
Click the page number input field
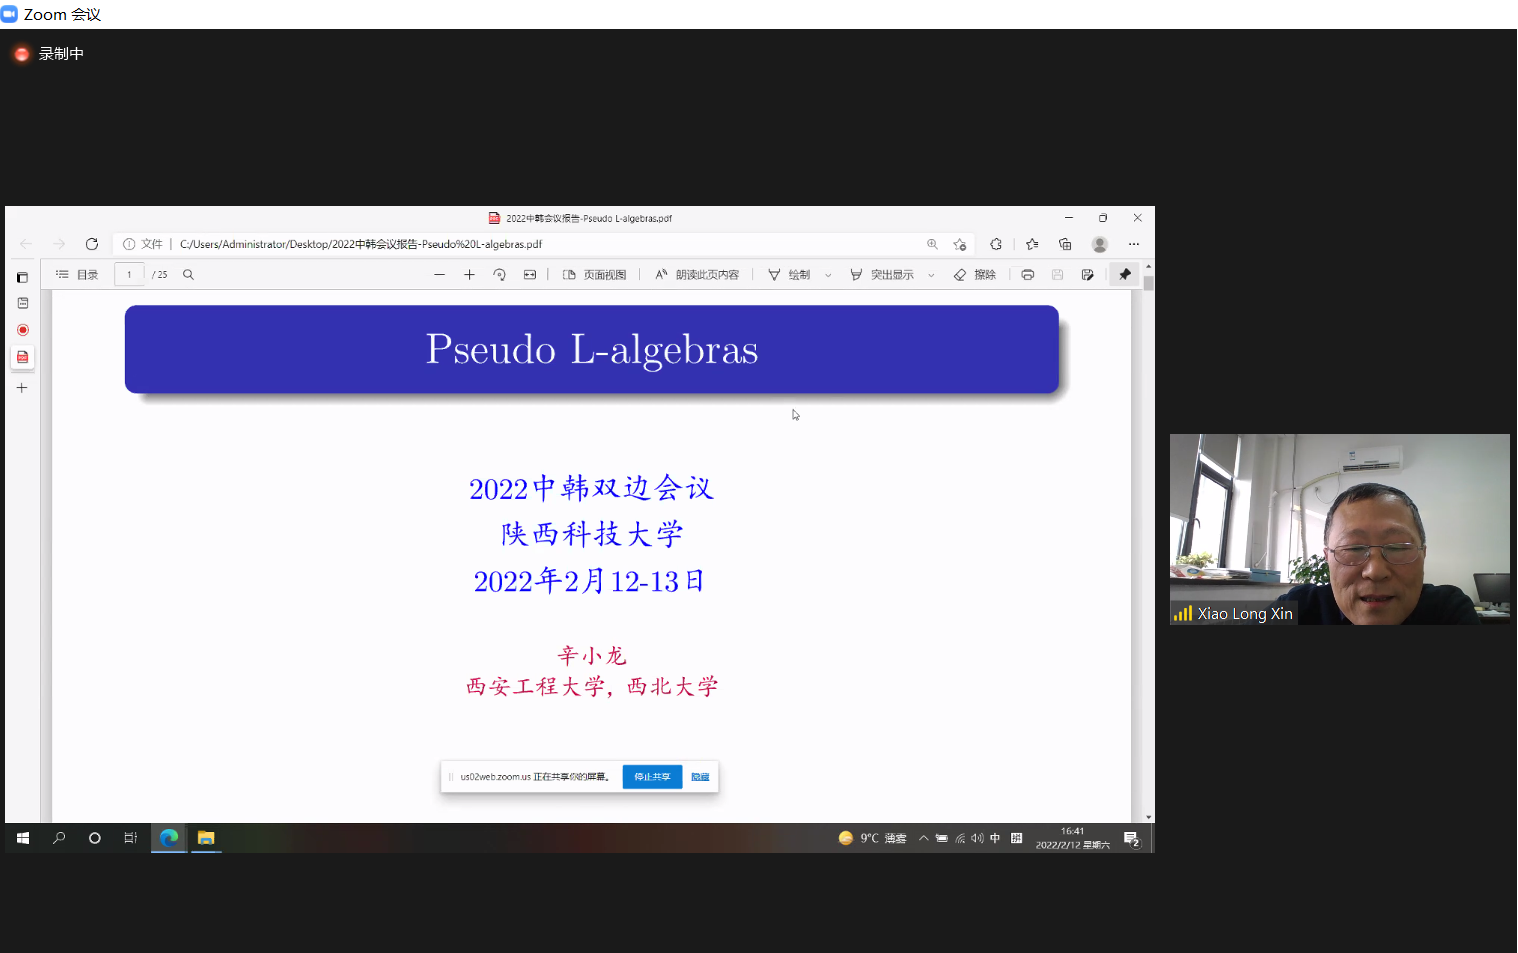pos(129,275)
